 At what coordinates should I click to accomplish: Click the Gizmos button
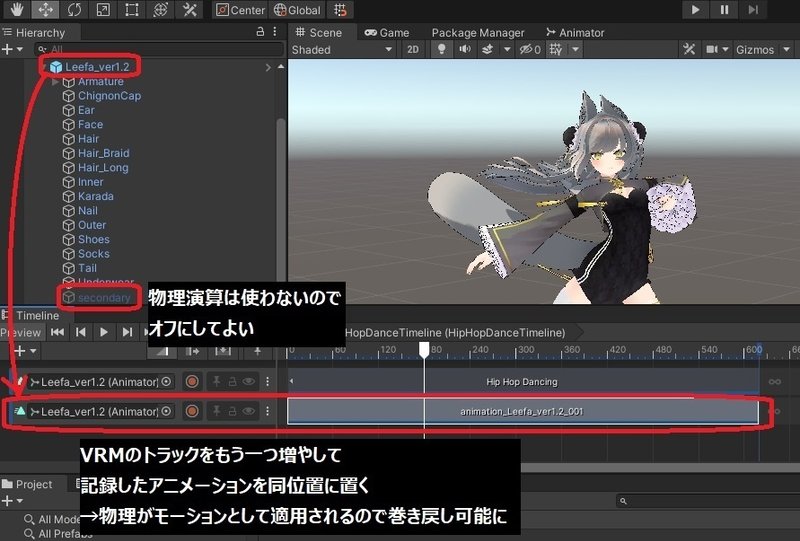pyautogui.click(x=755, y=50)
